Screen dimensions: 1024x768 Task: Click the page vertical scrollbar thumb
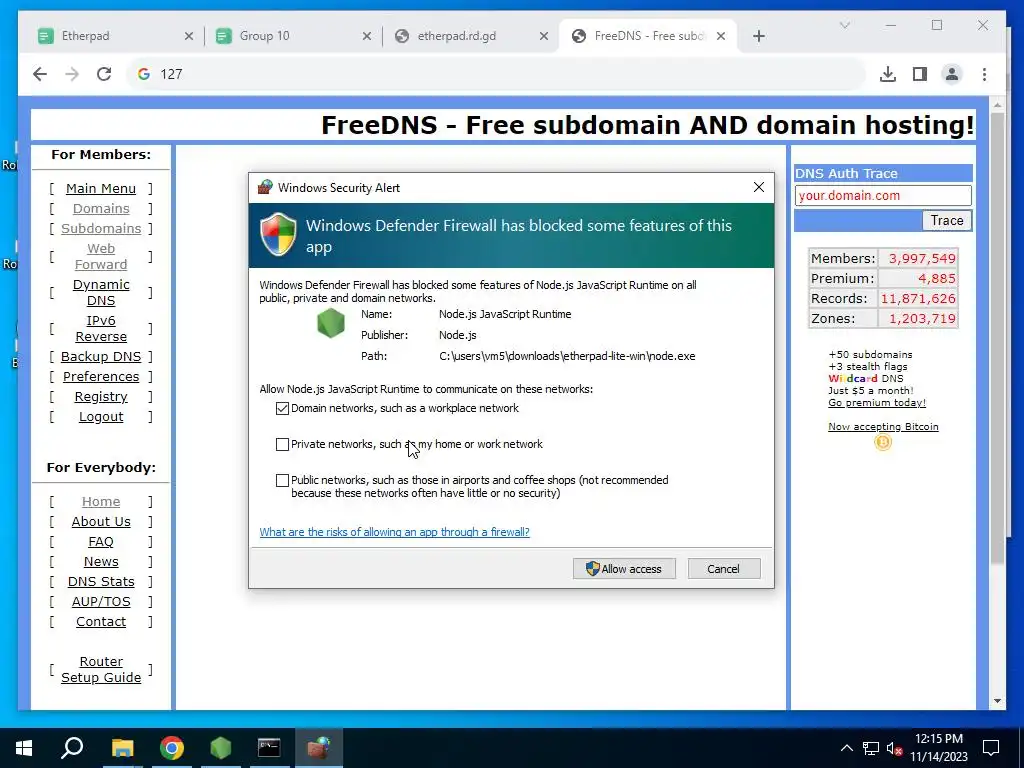pos(997,338)
